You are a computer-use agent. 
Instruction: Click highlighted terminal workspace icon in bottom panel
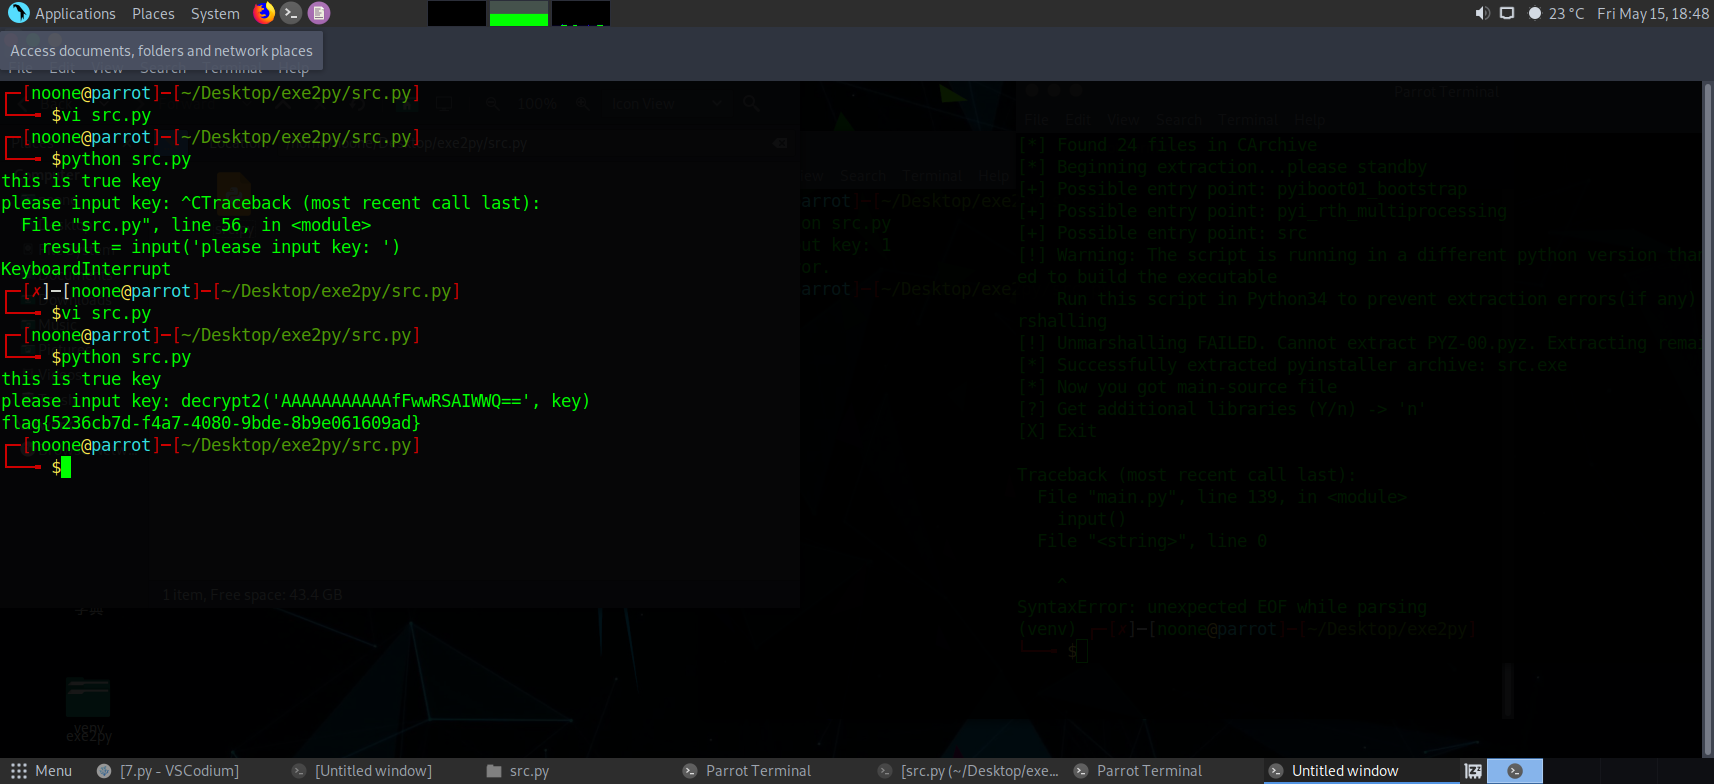pyautogui.click(x=1515, y=771)
